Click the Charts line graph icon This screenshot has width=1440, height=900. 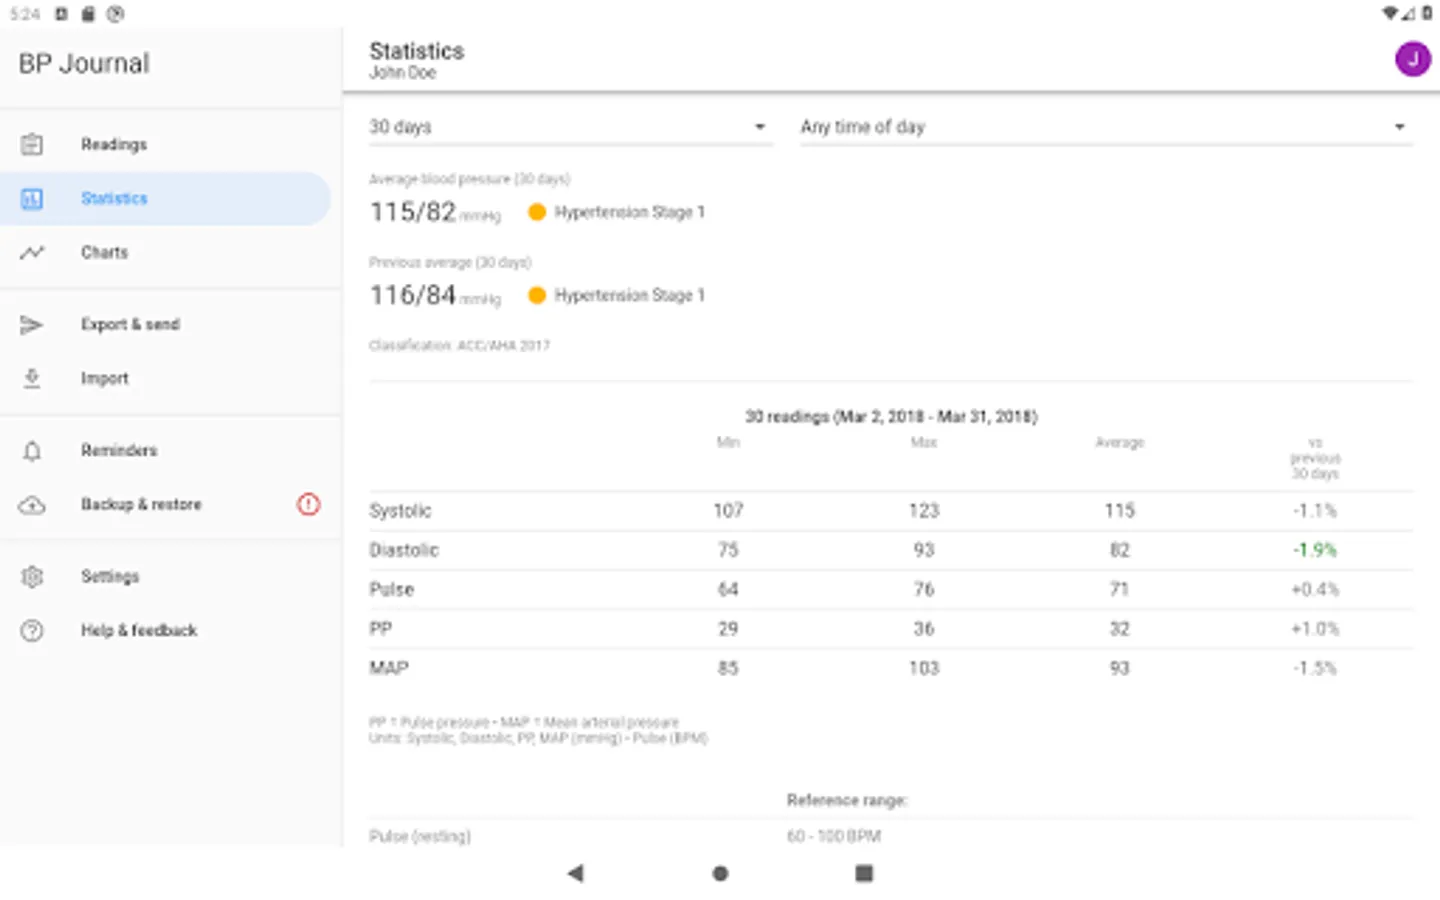32,252
